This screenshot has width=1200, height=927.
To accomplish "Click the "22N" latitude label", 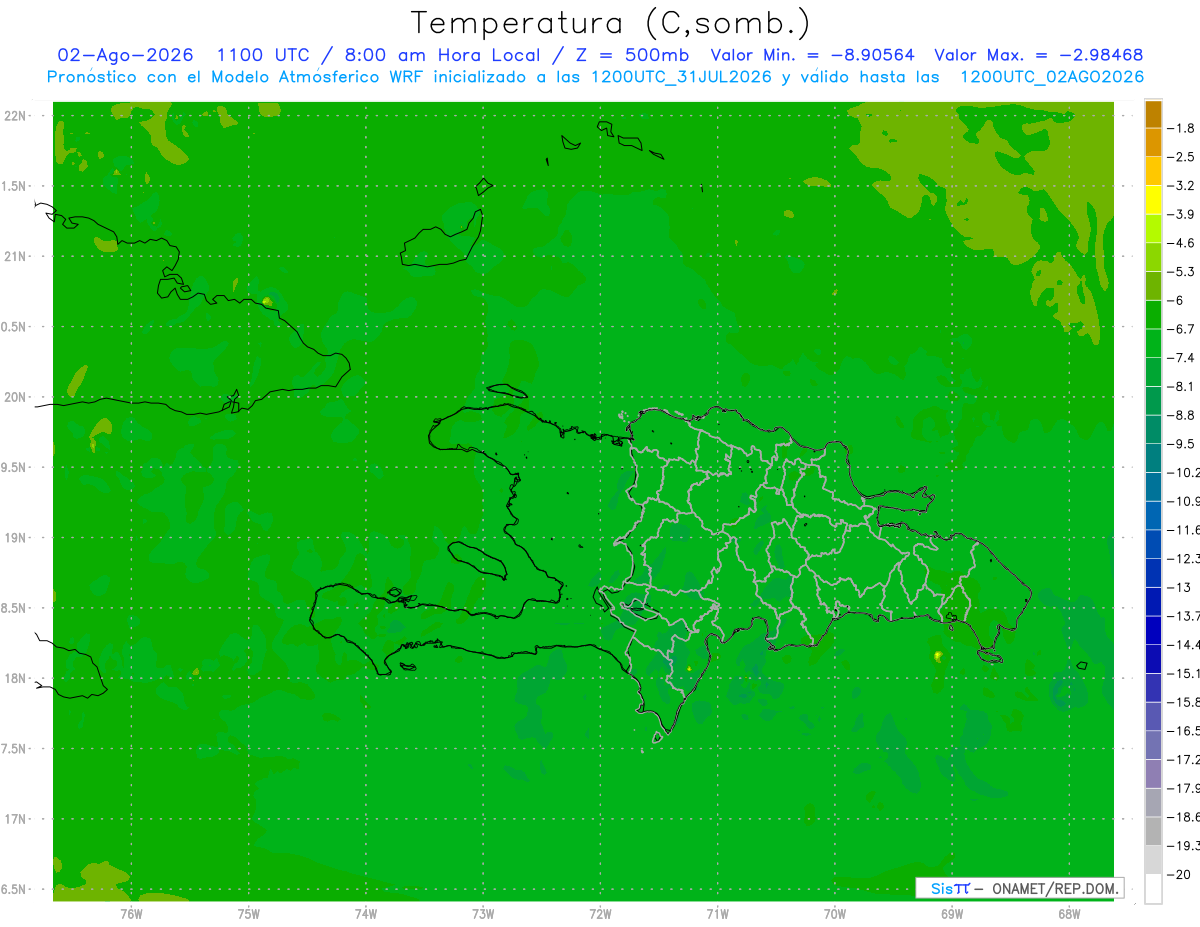I will coord(15,116).
